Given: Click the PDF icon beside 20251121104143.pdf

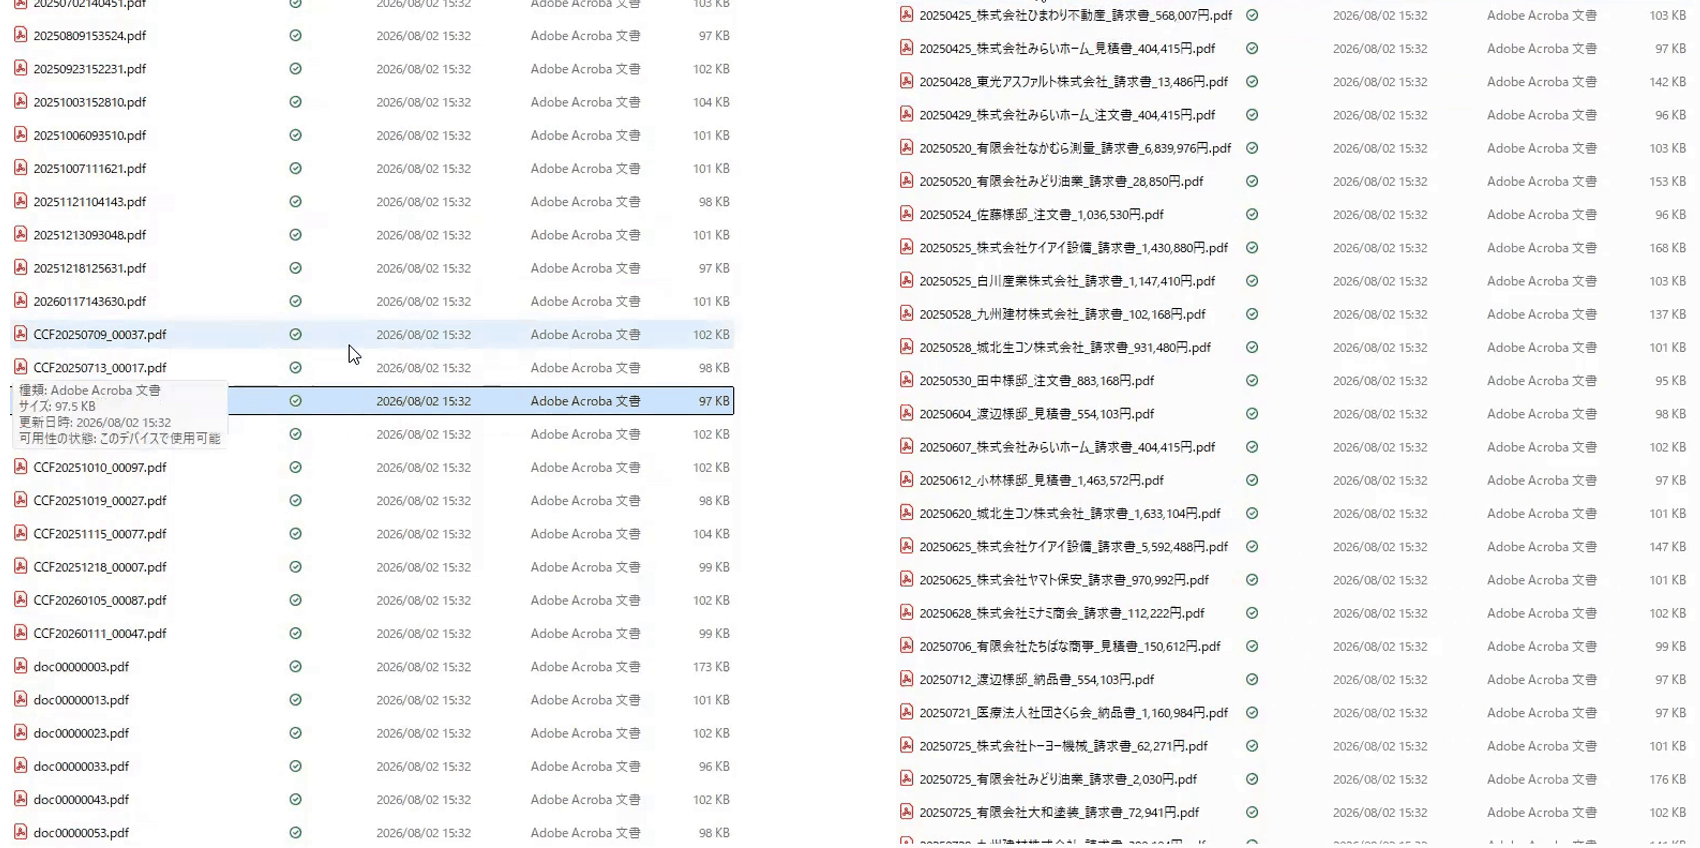Looking at the screenshot, I should click(20, 201).
